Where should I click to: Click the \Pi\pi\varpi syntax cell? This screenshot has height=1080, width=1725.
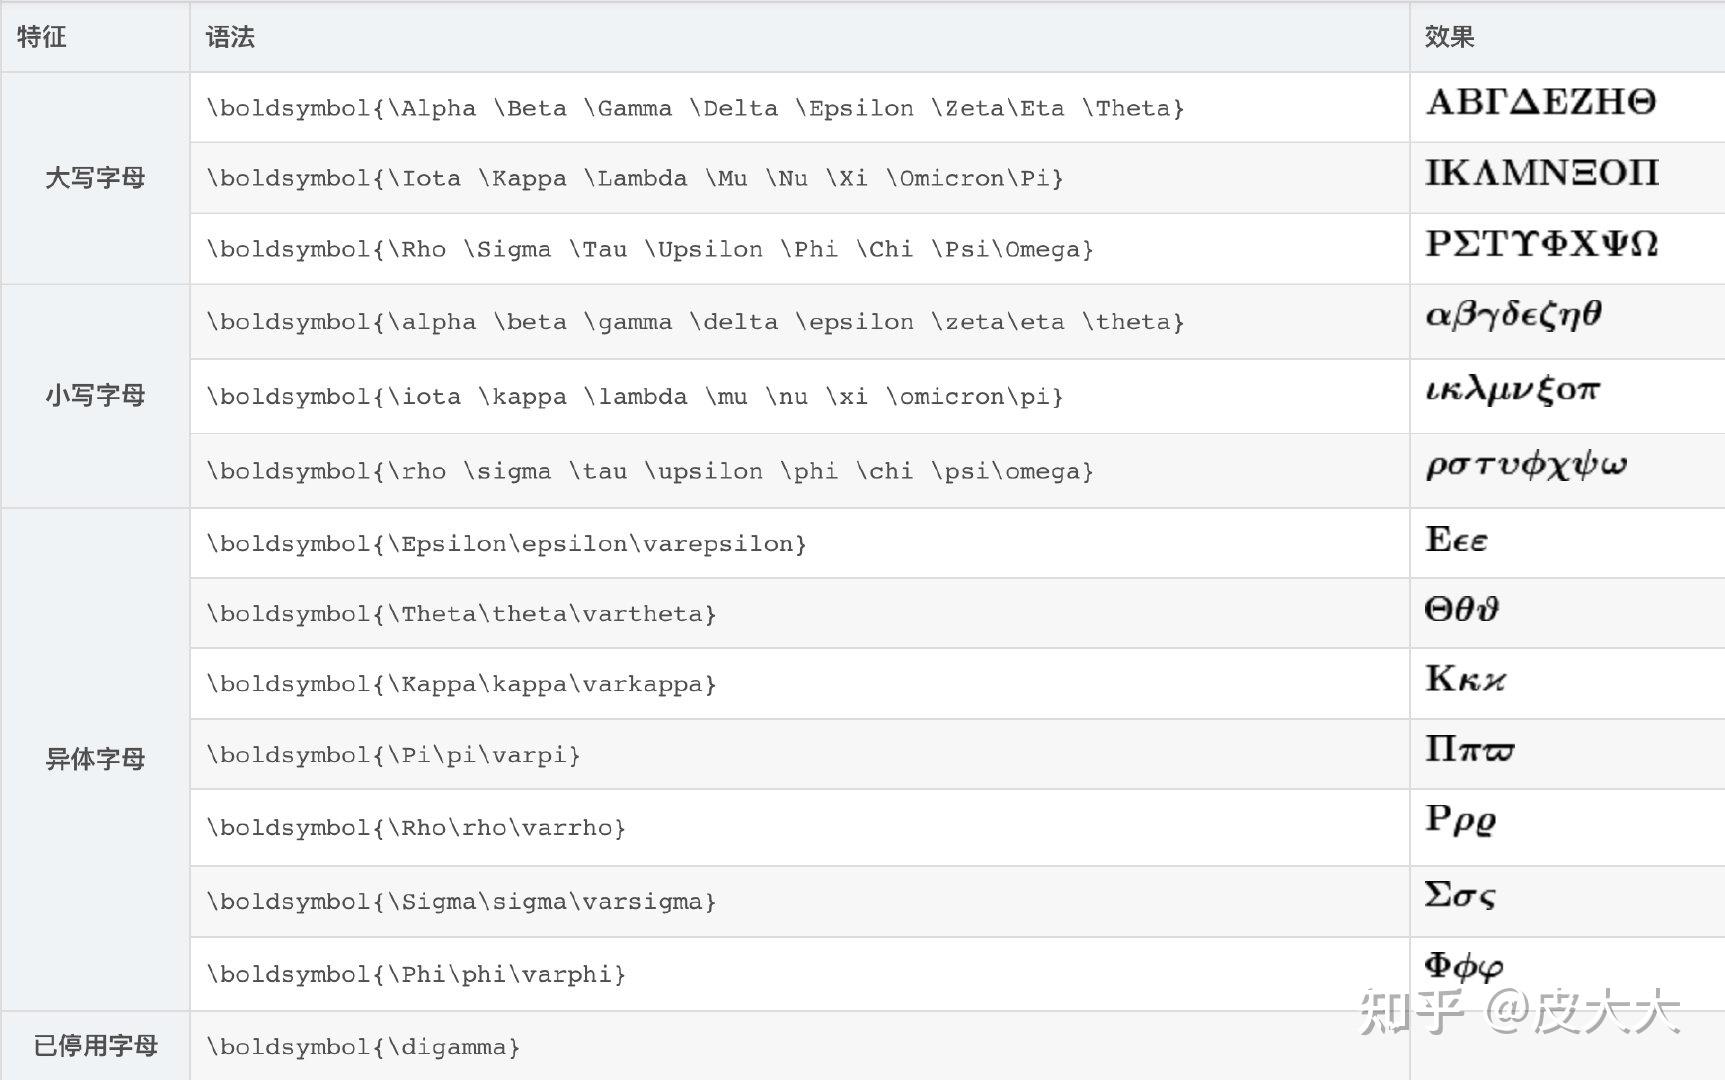tap(393, 755)
